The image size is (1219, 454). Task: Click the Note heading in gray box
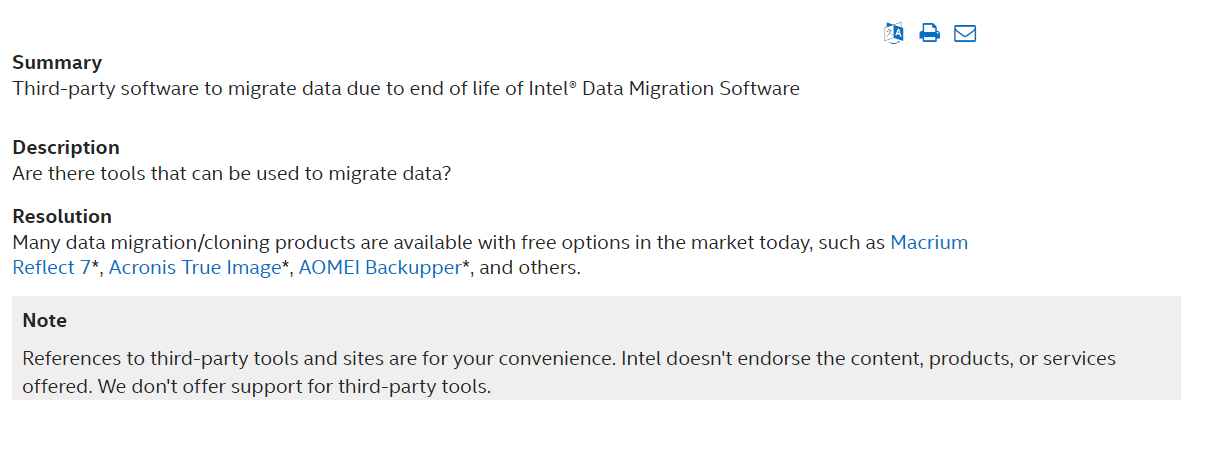click(x=45, y=321)
